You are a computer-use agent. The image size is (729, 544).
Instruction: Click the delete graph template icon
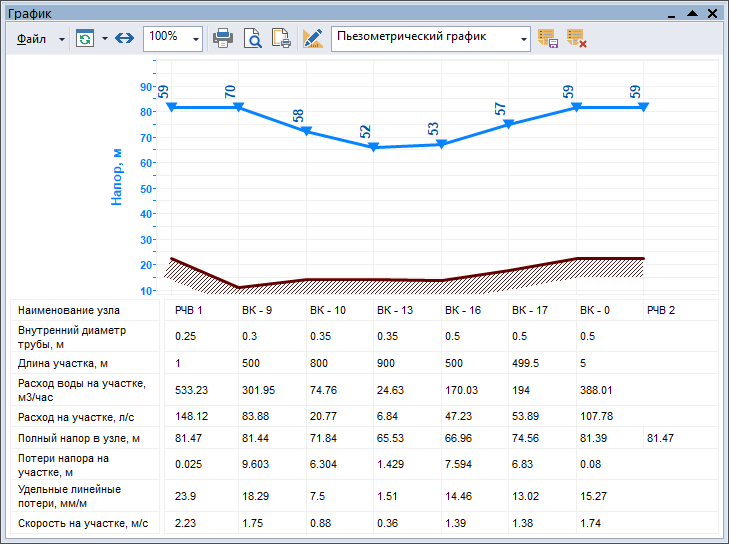click(576, 38)
